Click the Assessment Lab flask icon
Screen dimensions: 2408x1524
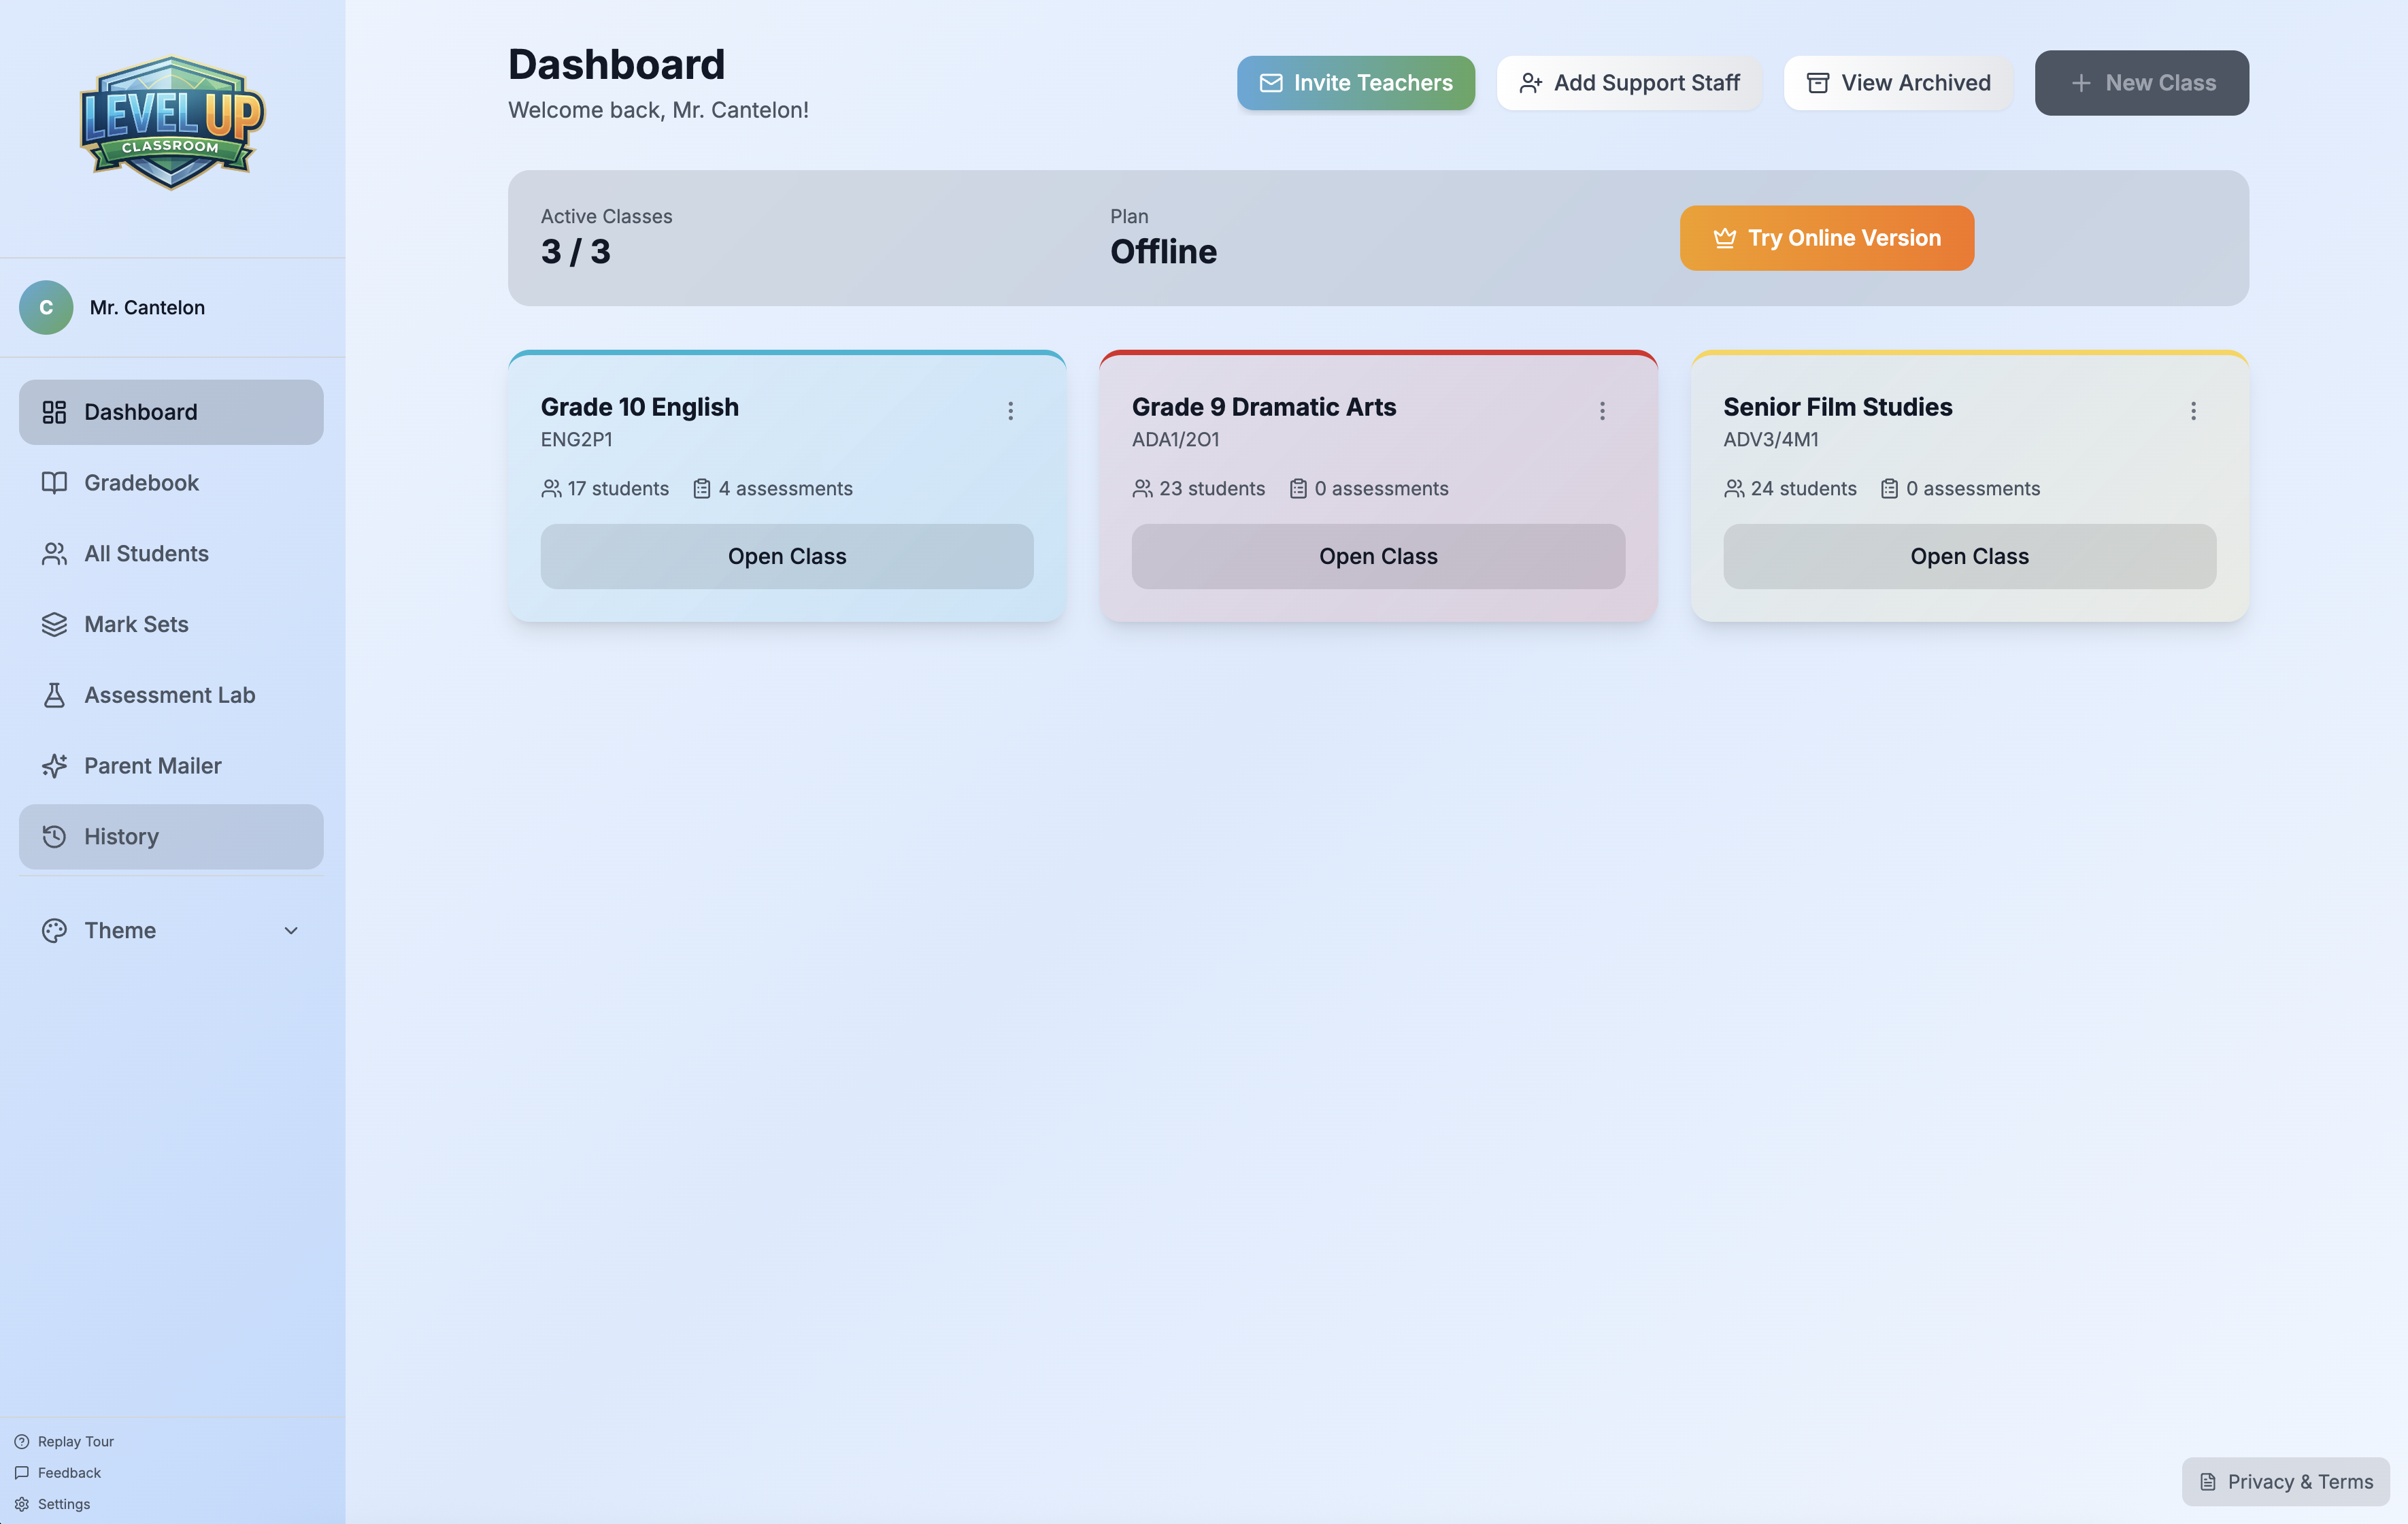tap(54, 695)
